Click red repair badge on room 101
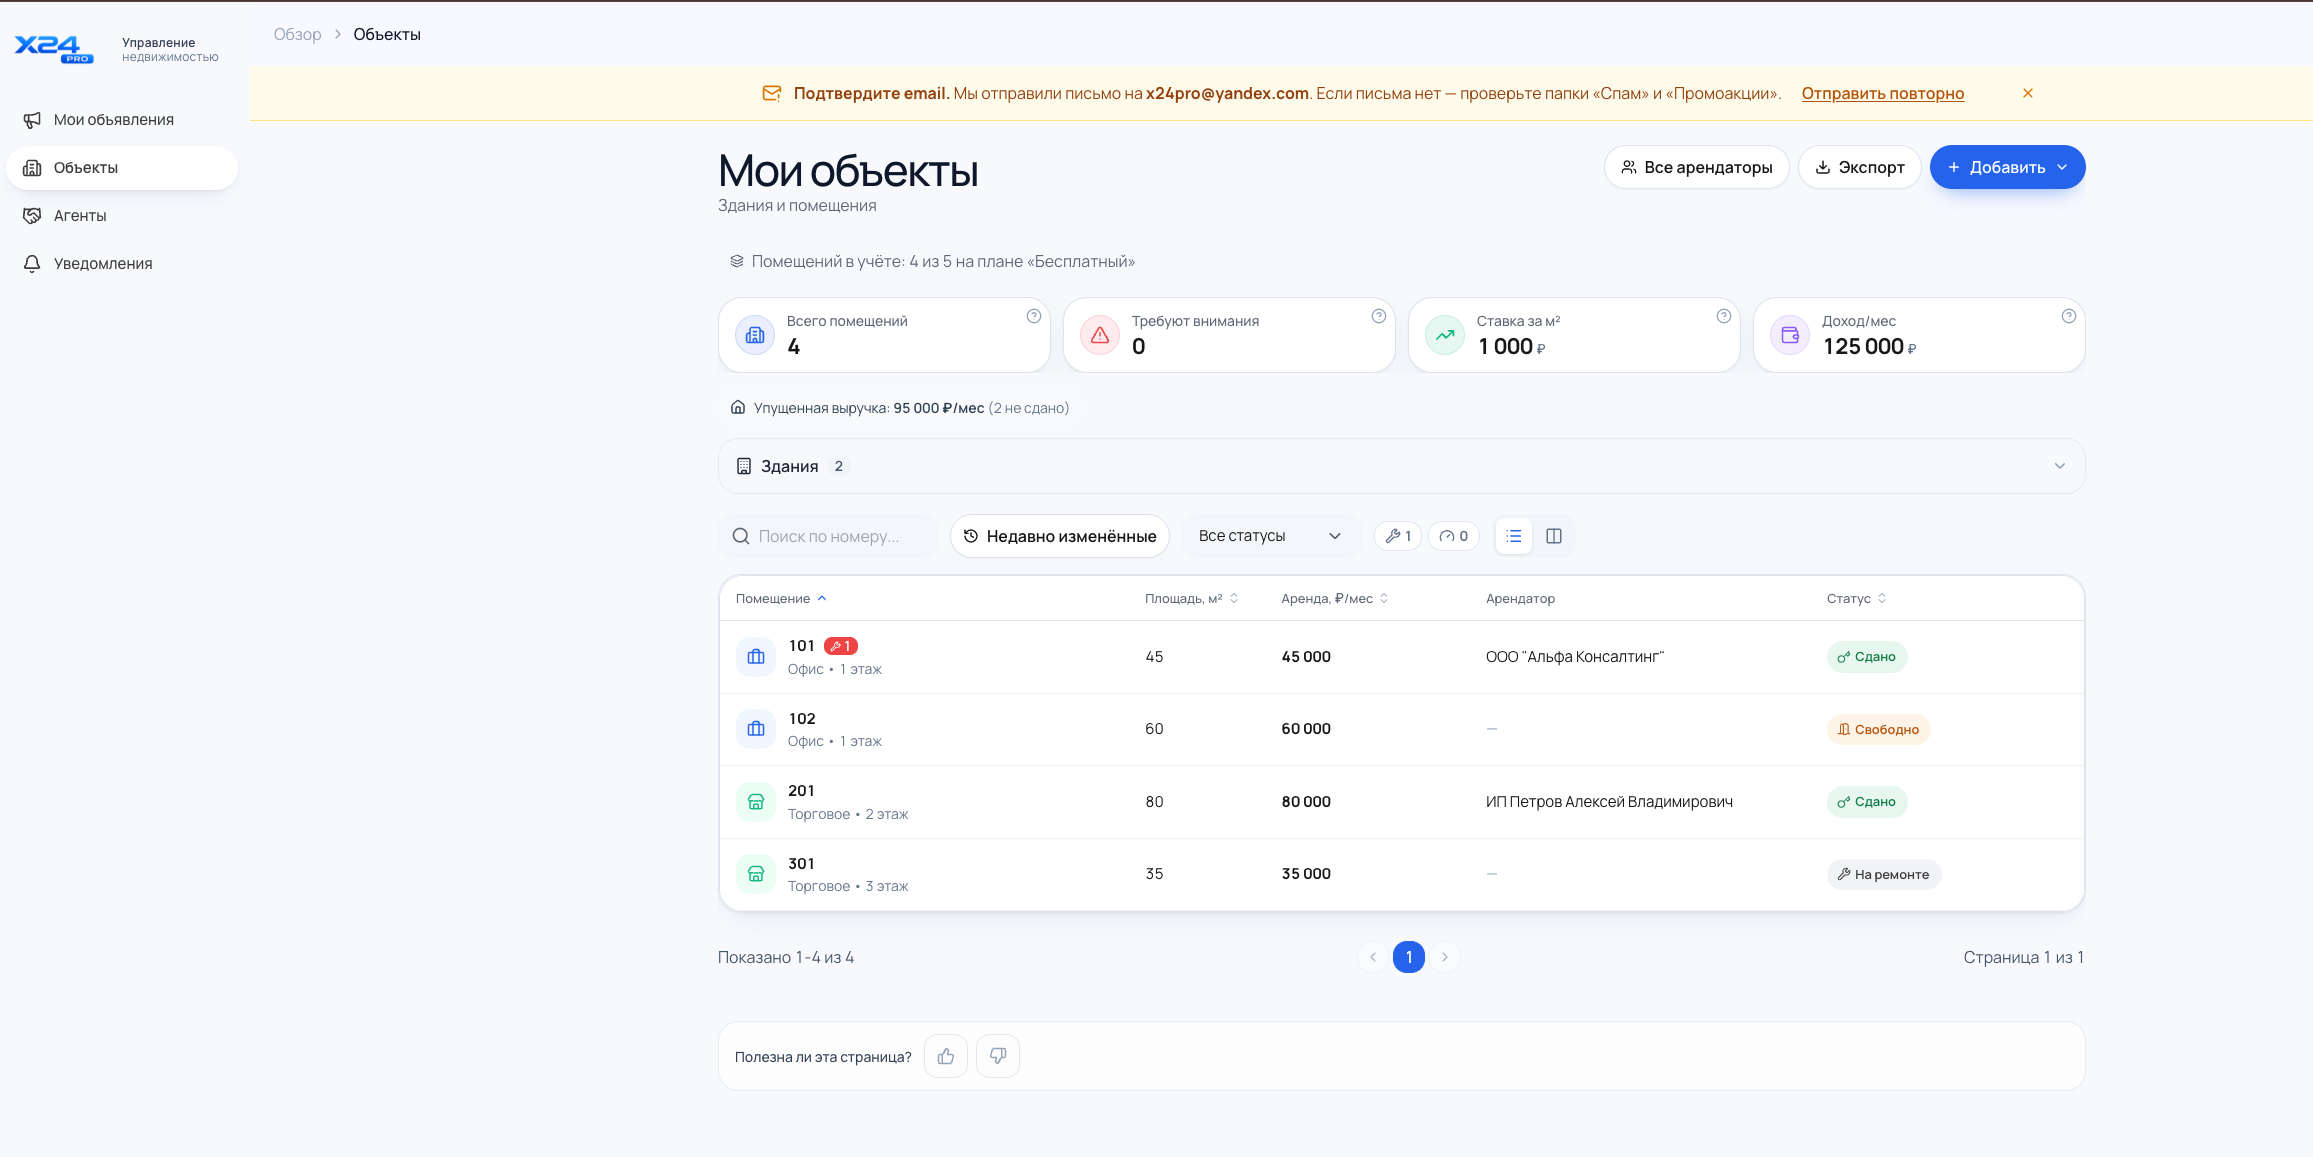 click(x=841, y=646)
